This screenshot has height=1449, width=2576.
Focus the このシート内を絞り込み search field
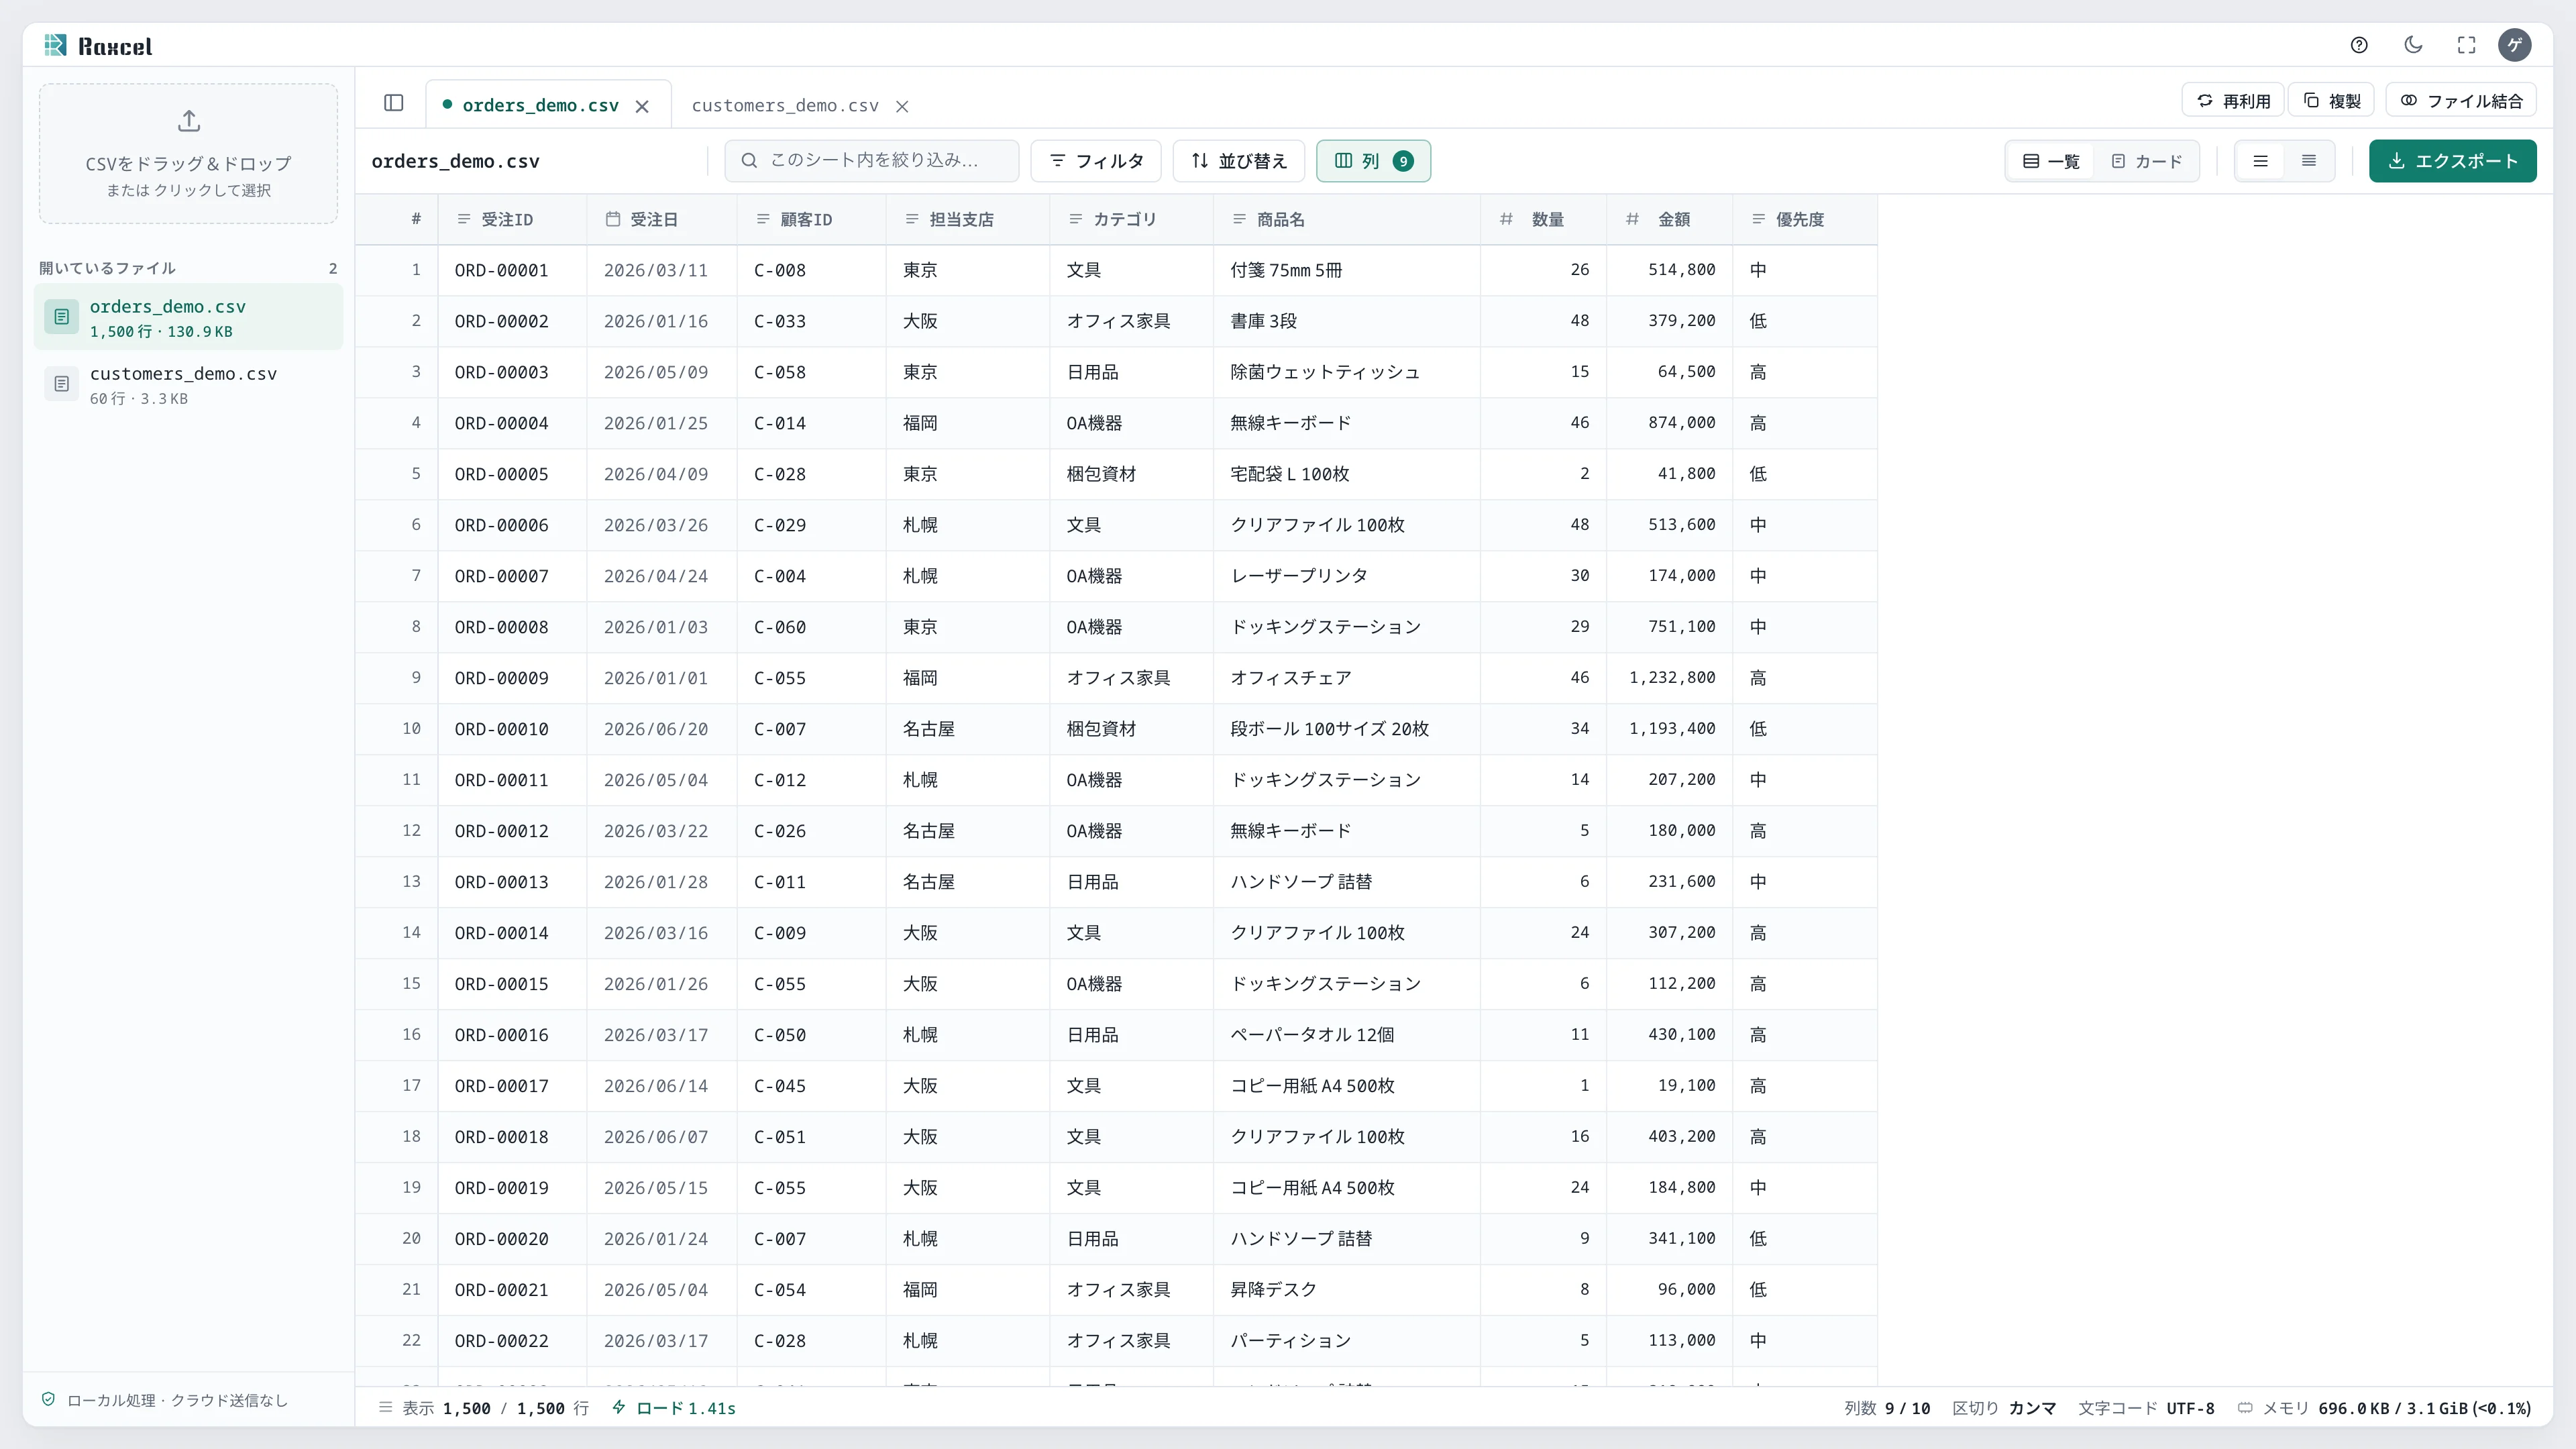click(x=872, y=161)
